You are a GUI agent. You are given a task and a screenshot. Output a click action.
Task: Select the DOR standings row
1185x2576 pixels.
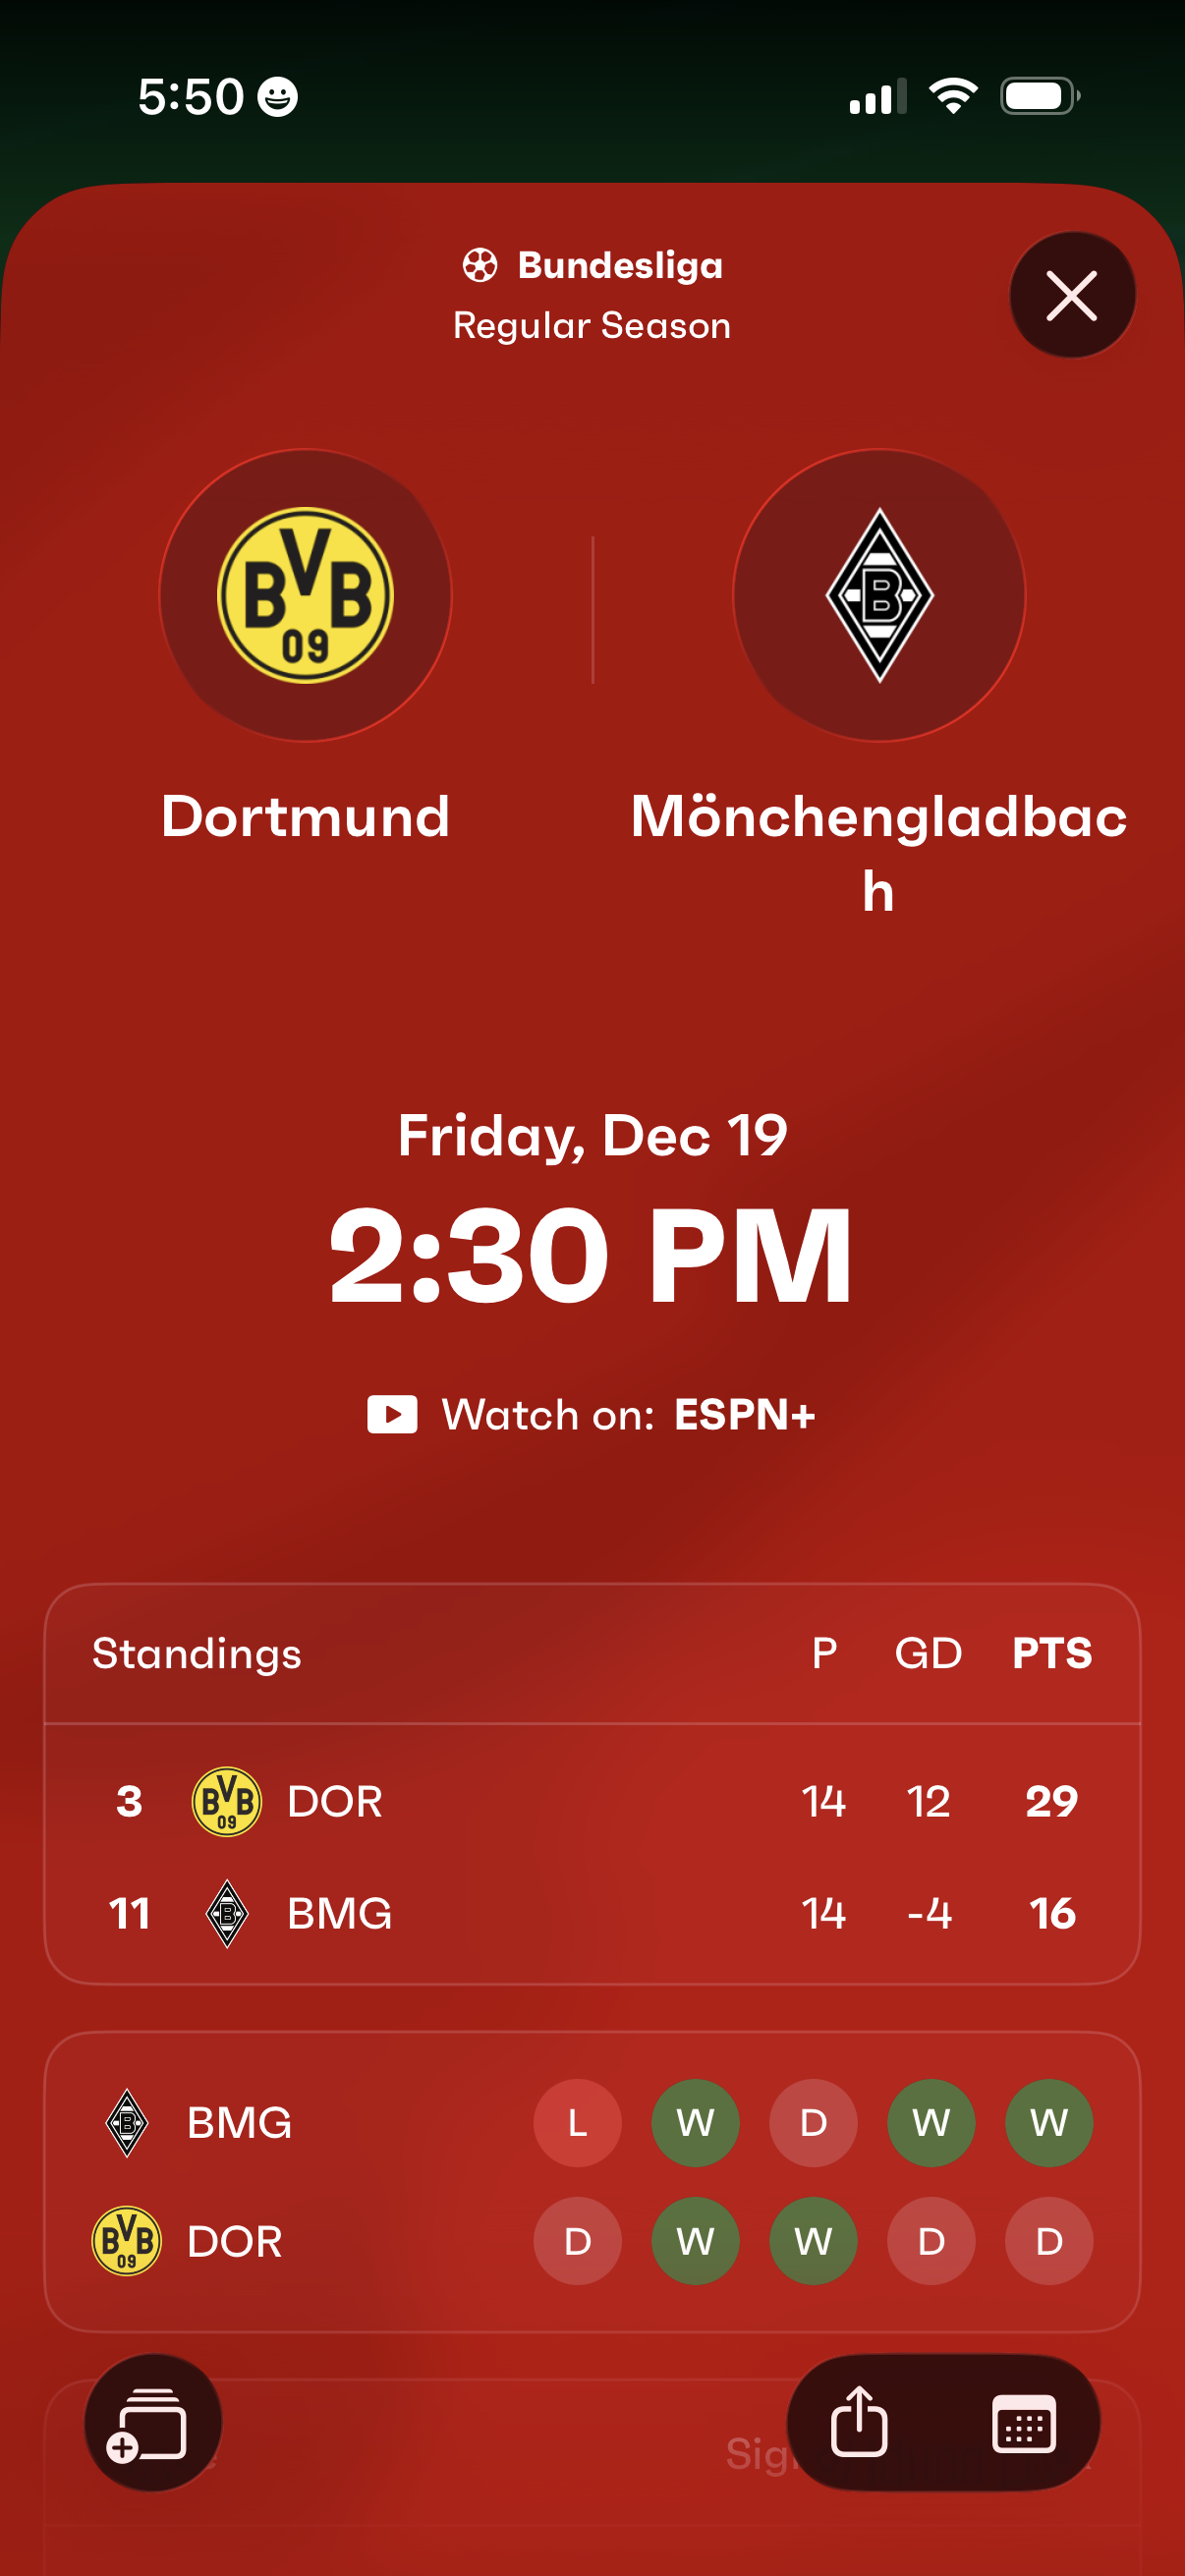[592, 1801]
